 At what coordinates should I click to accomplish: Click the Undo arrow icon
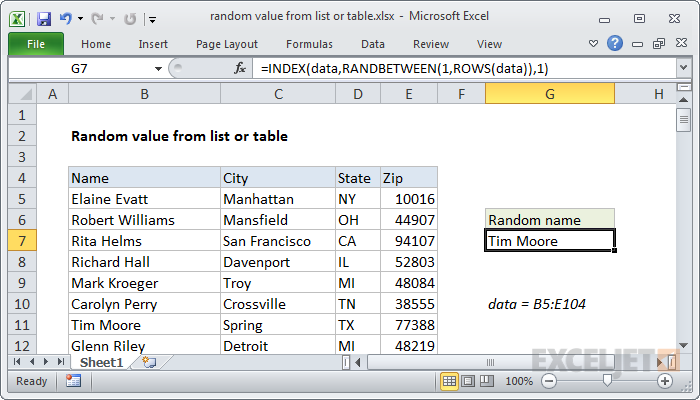point(66,18)
